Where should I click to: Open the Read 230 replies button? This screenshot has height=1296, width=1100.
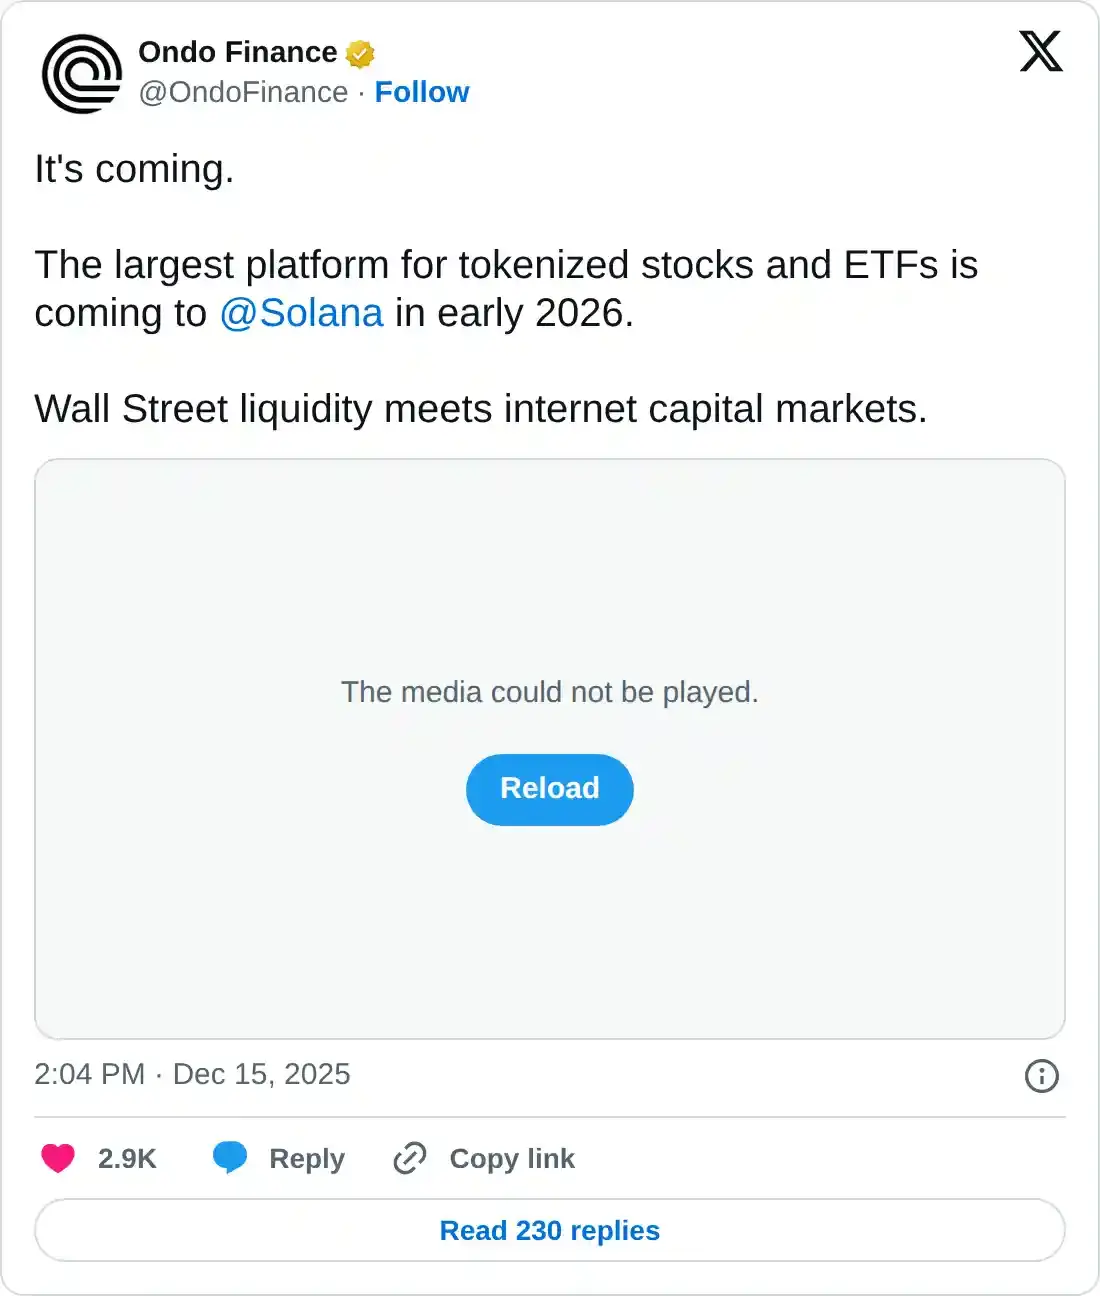tap(549, 1230)
